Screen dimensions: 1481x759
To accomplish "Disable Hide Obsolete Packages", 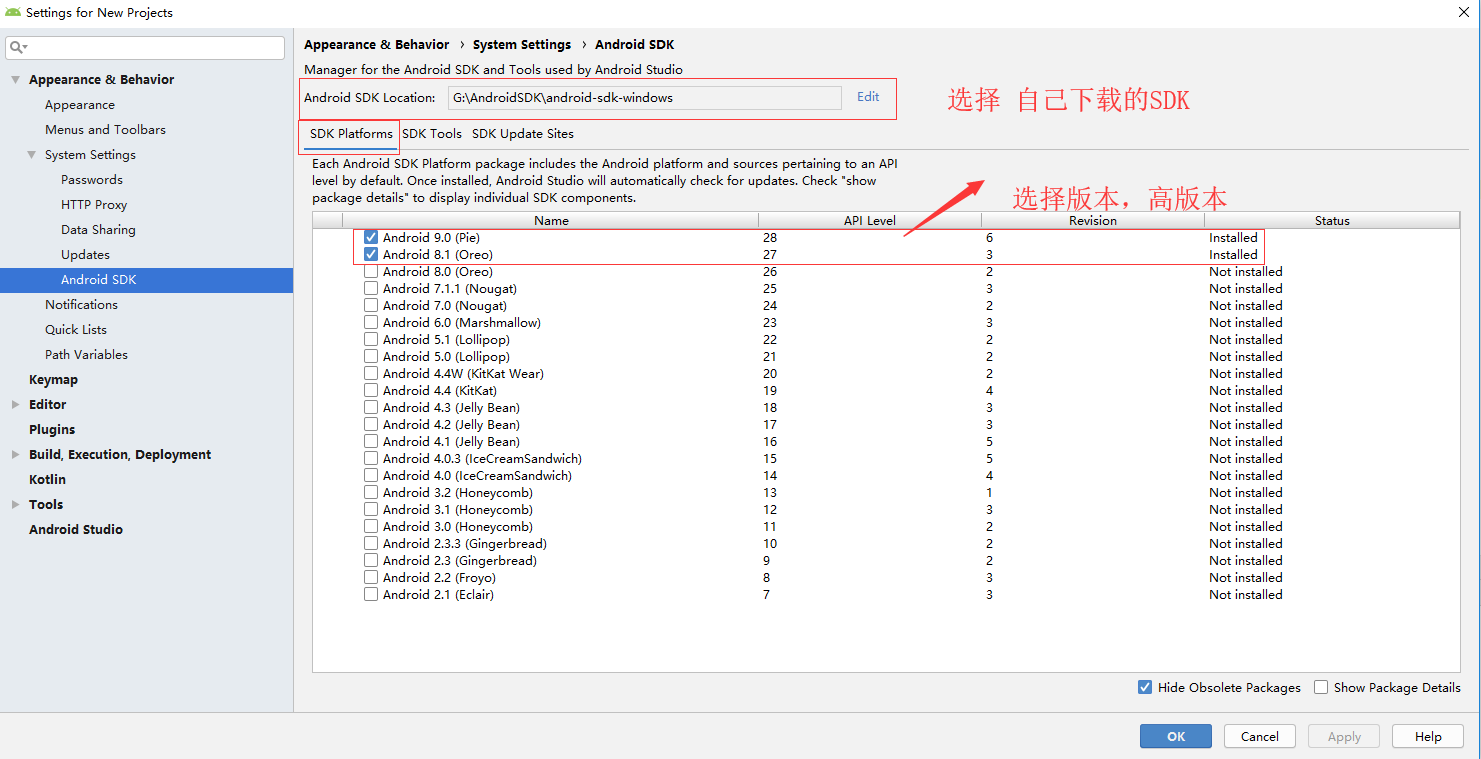I will click(x=1145, y=687).
